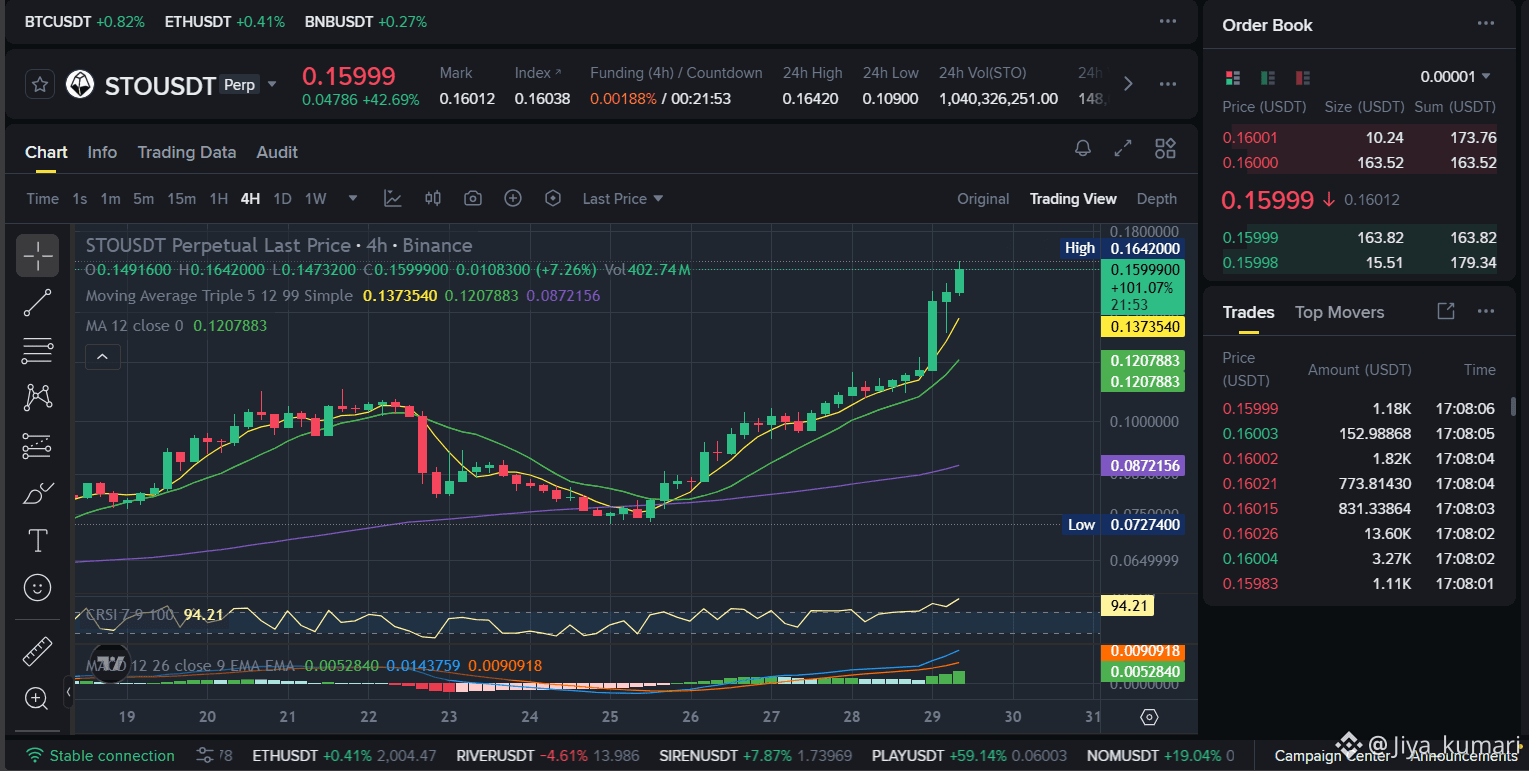1529x771 pixels.
Task: Switch to the Trades tab
Action: pyautogui.click(x=1248, y=312)
